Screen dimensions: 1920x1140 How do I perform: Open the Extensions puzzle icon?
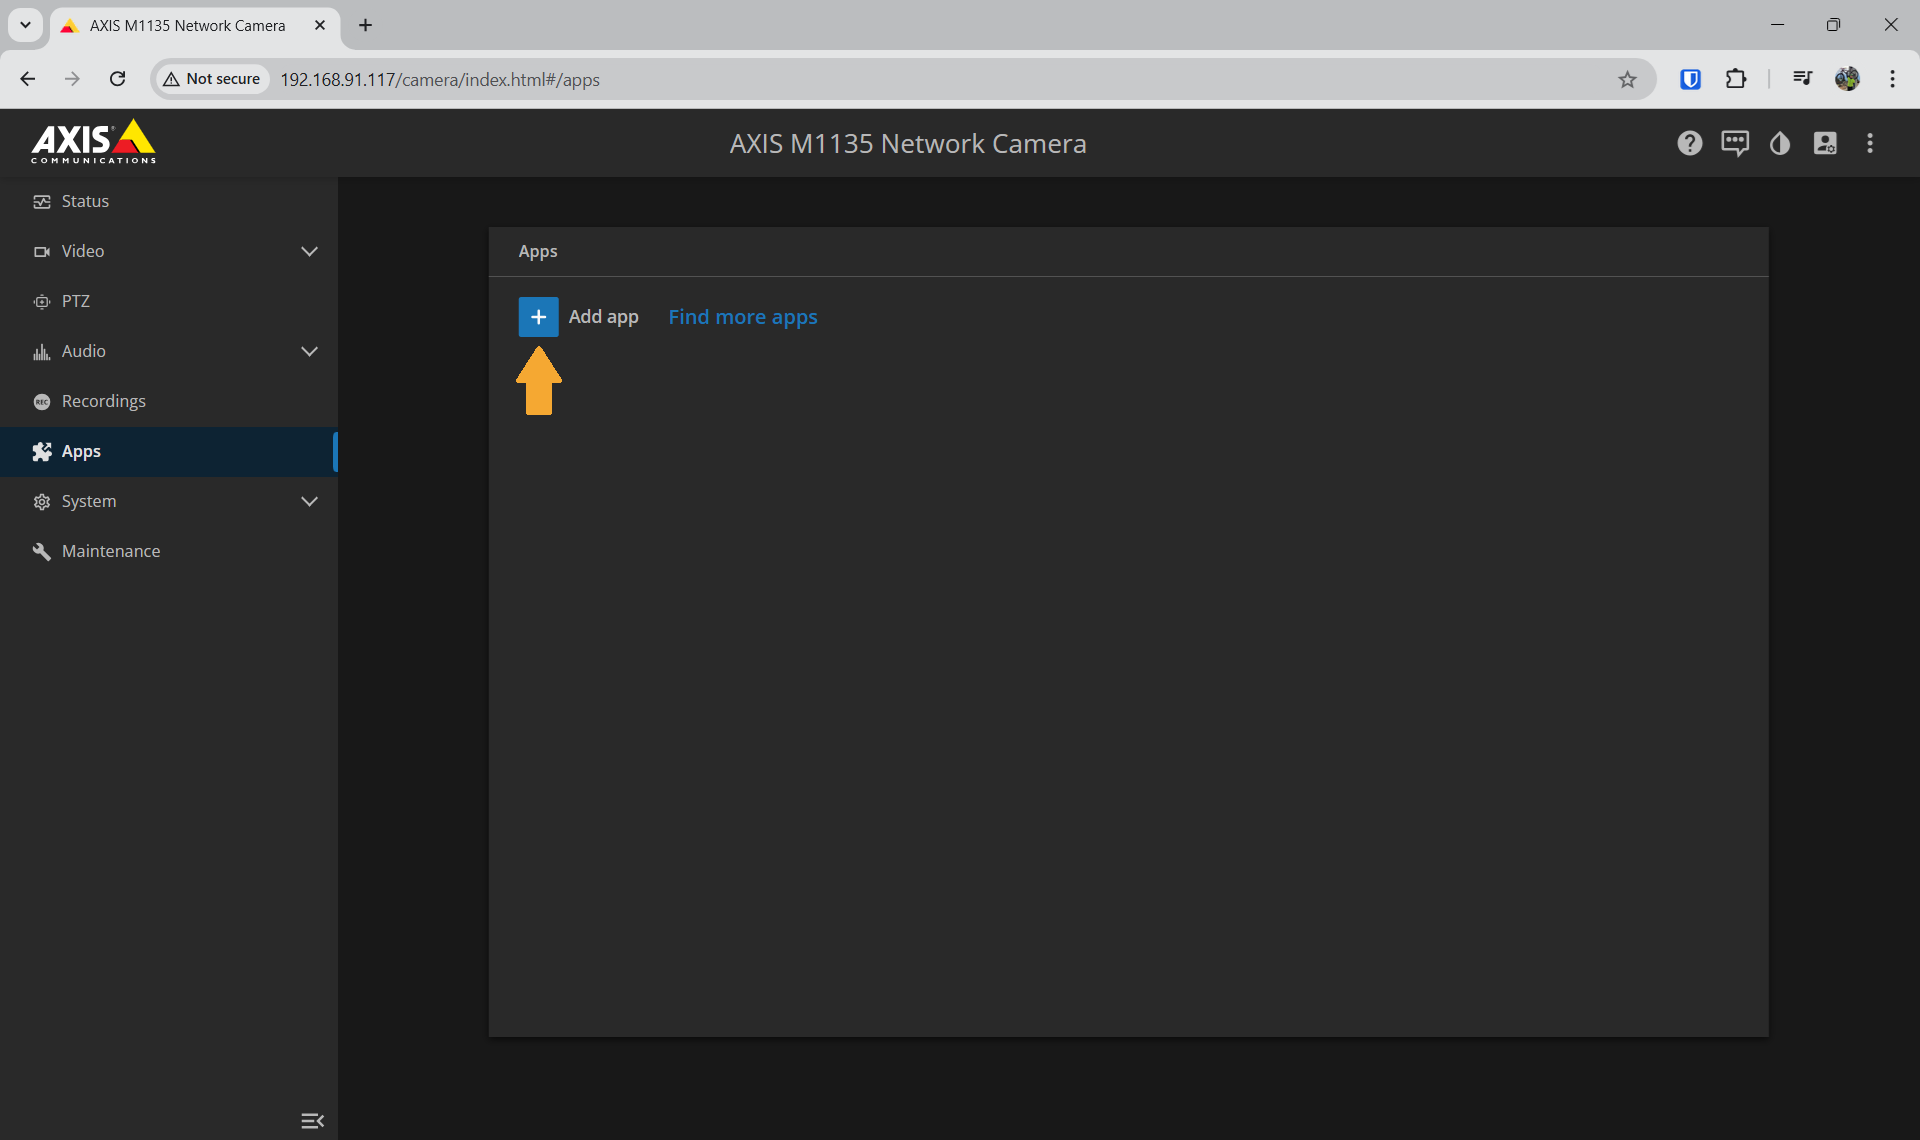pyautogui.click(x=1736, y=79)
